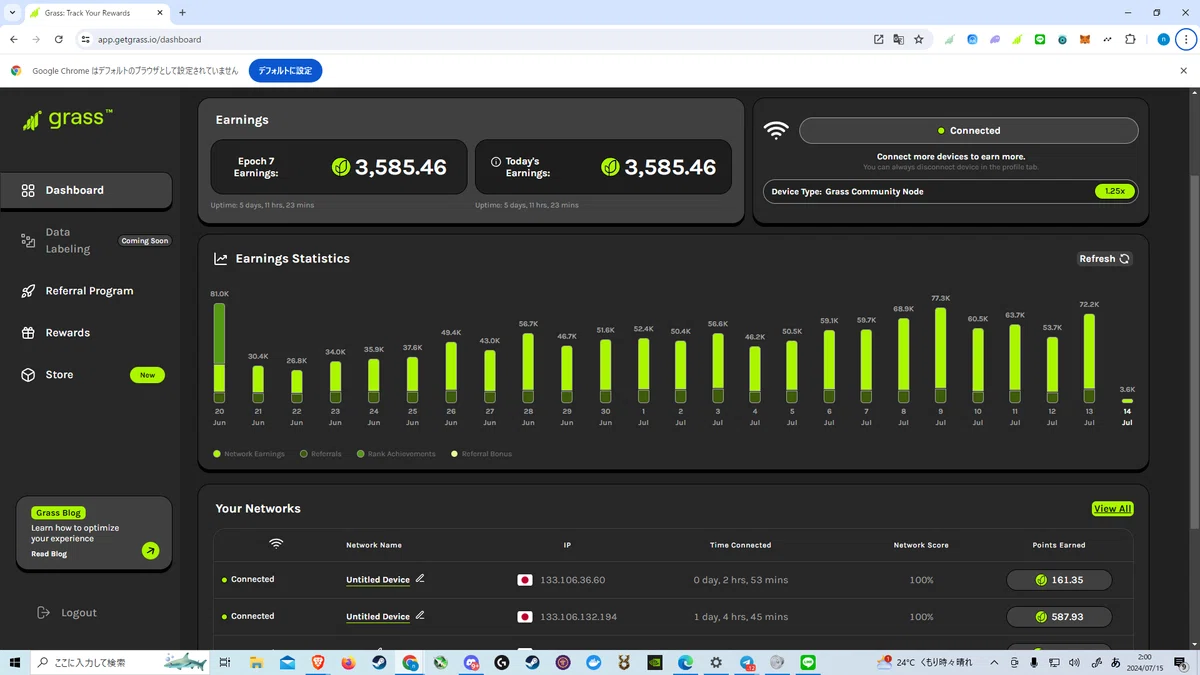
Task: Open the LINE app taskbar icon
Action: click(x=808, y=662)
